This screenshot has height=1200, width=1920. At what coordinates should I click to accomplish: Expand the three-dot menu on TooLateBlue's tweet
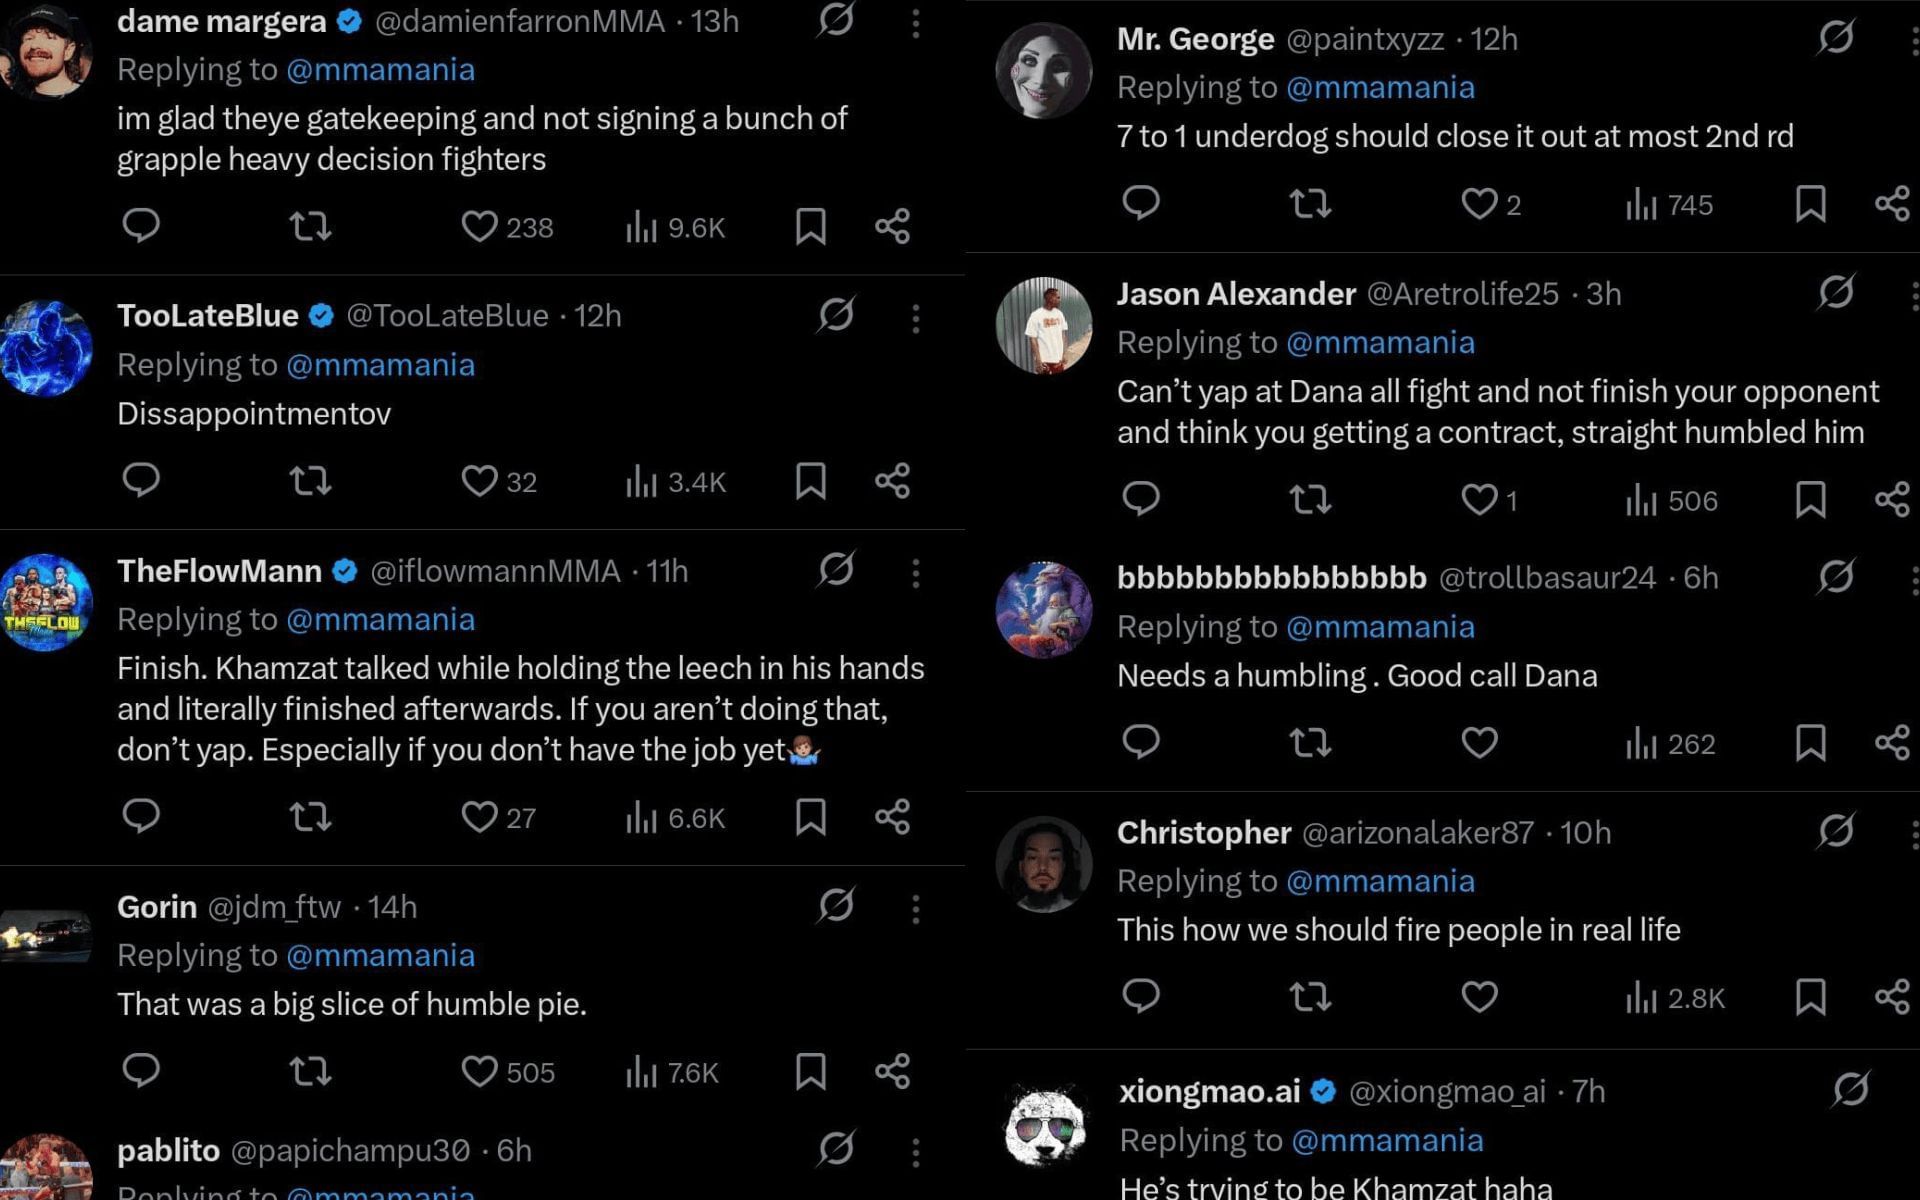coord(915,317)
